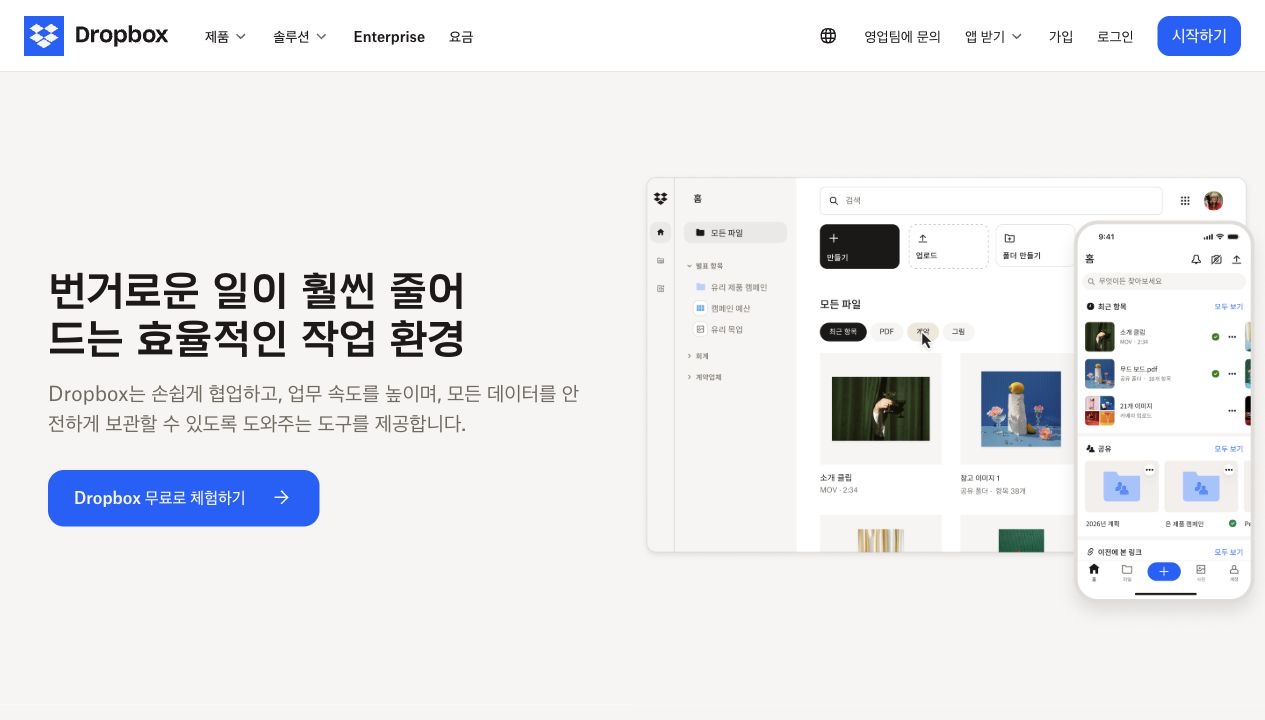Viewport: 1265px width, 720px height.
Task: Open the 앱 받기 dropdown
Action: pos(993,36)
